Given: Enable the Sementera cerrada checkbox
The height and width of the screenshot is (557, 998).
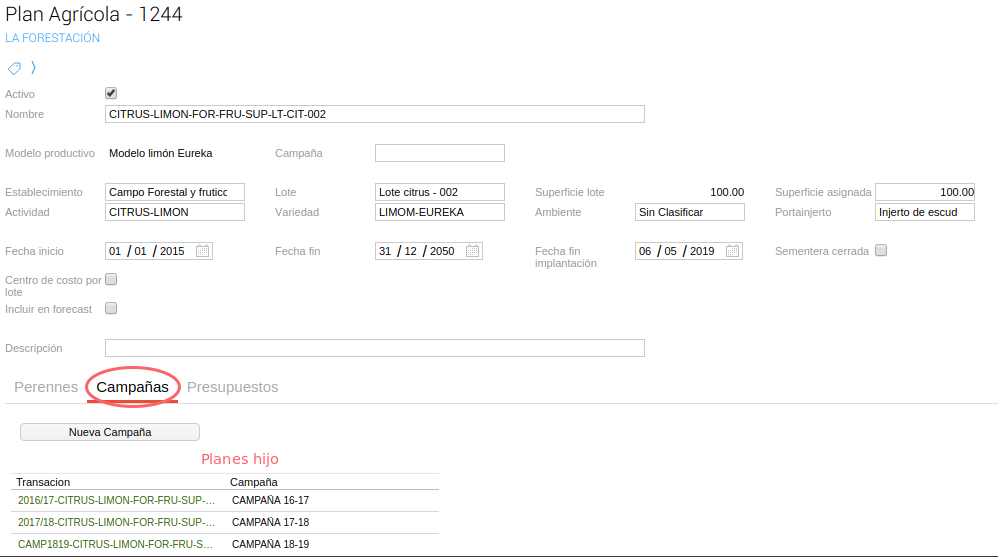Looking at the screenshot, I should coord(881,251).
